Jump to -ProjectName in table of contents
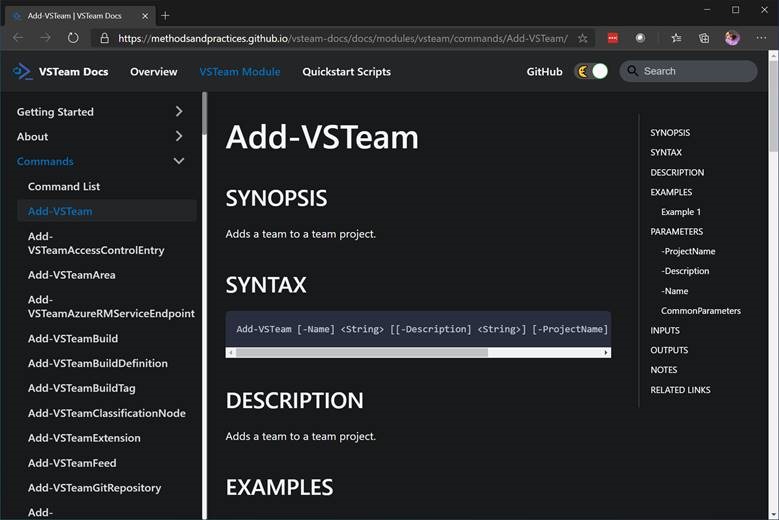779x520 pixels. (688, 251)
